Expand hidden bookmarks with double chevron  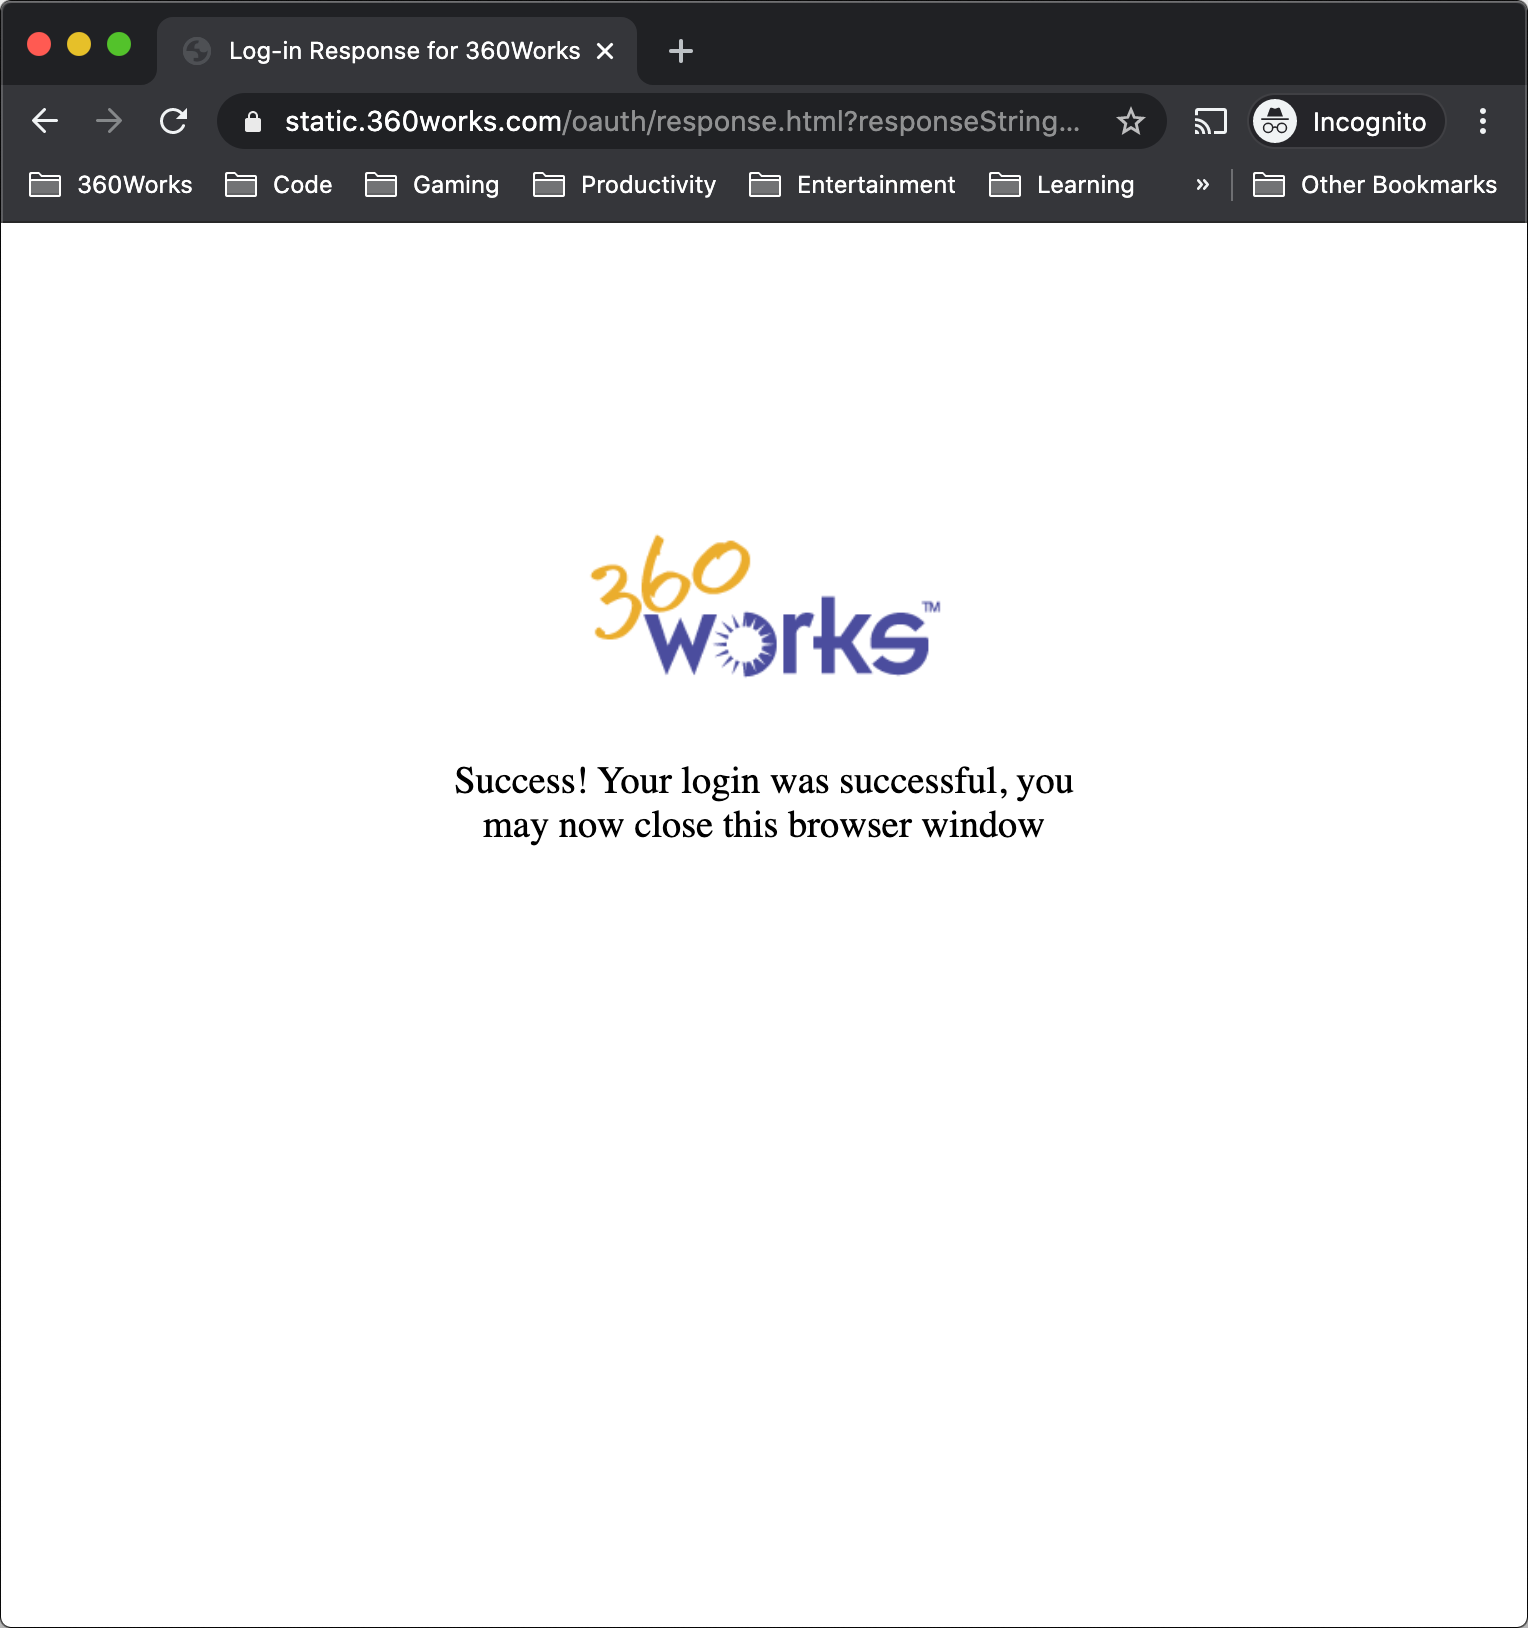tap(1203, 185)
